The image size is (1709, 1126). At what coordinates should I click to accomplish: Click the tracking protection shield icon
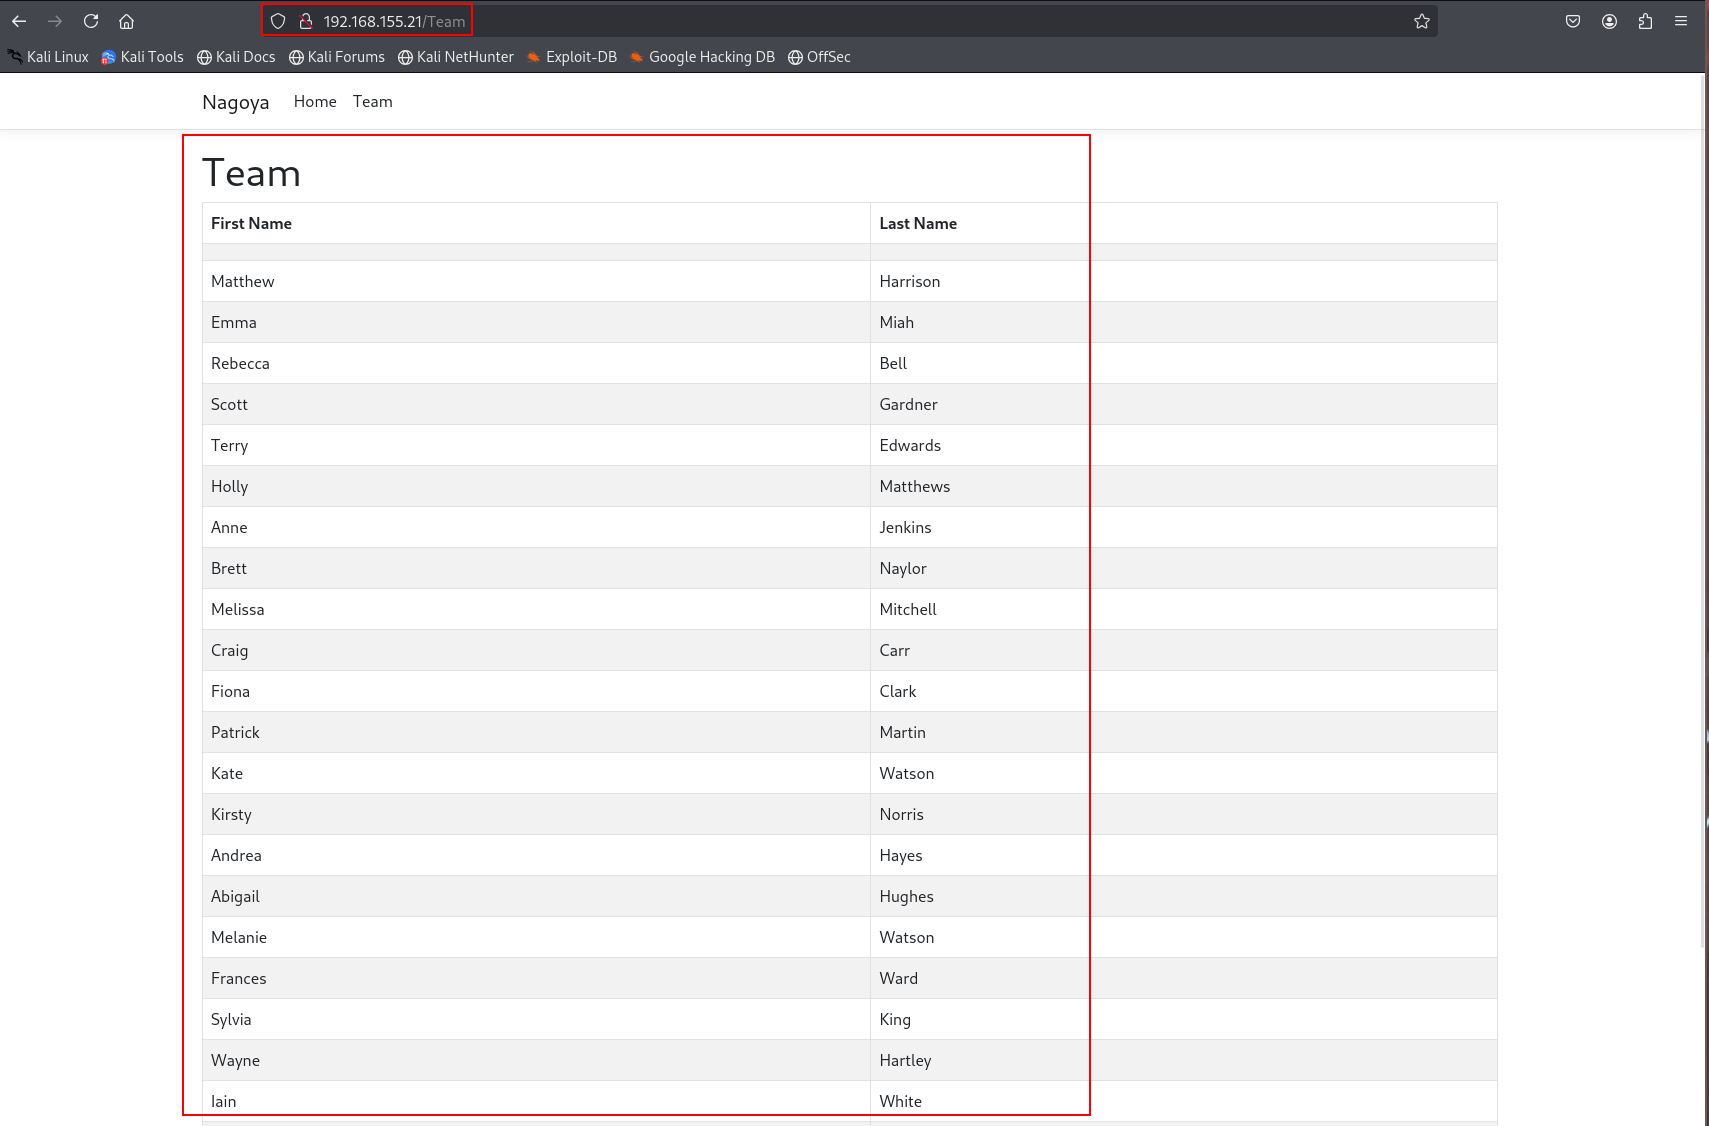tap(278, 21)
